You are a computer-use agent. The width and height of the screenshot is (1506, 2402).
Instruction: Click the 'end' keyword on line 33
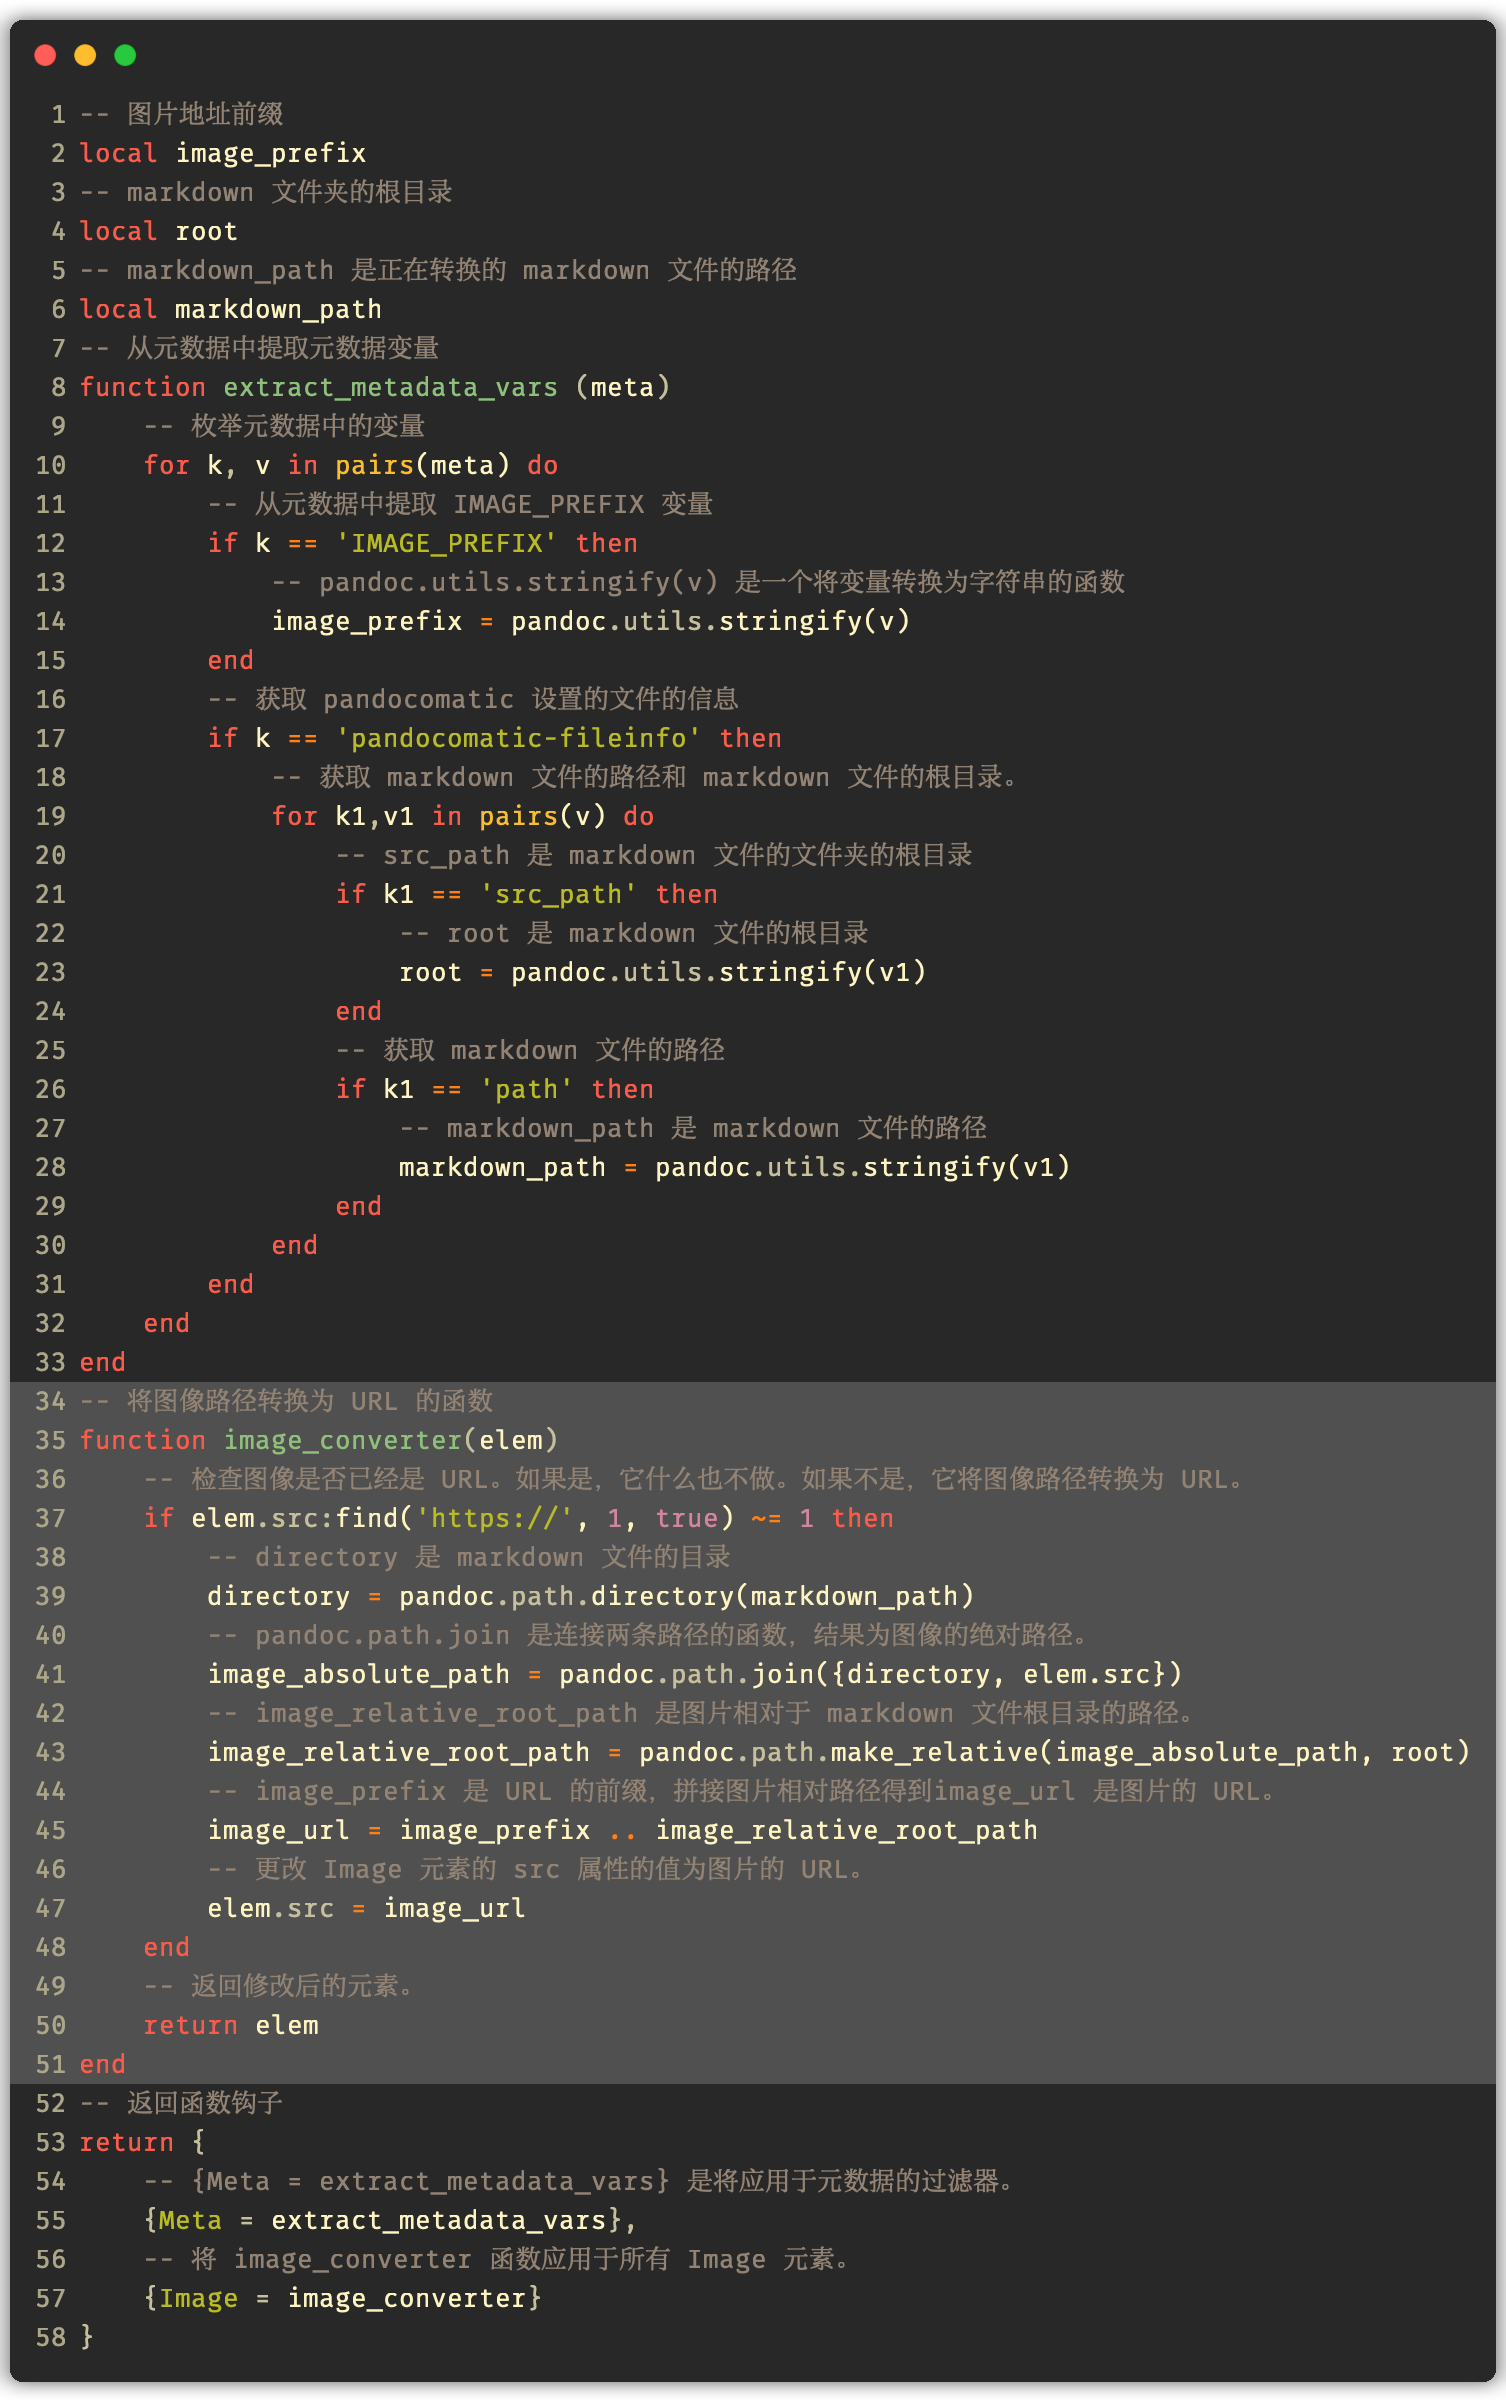pyautogui.click(x=103, y=1362)
